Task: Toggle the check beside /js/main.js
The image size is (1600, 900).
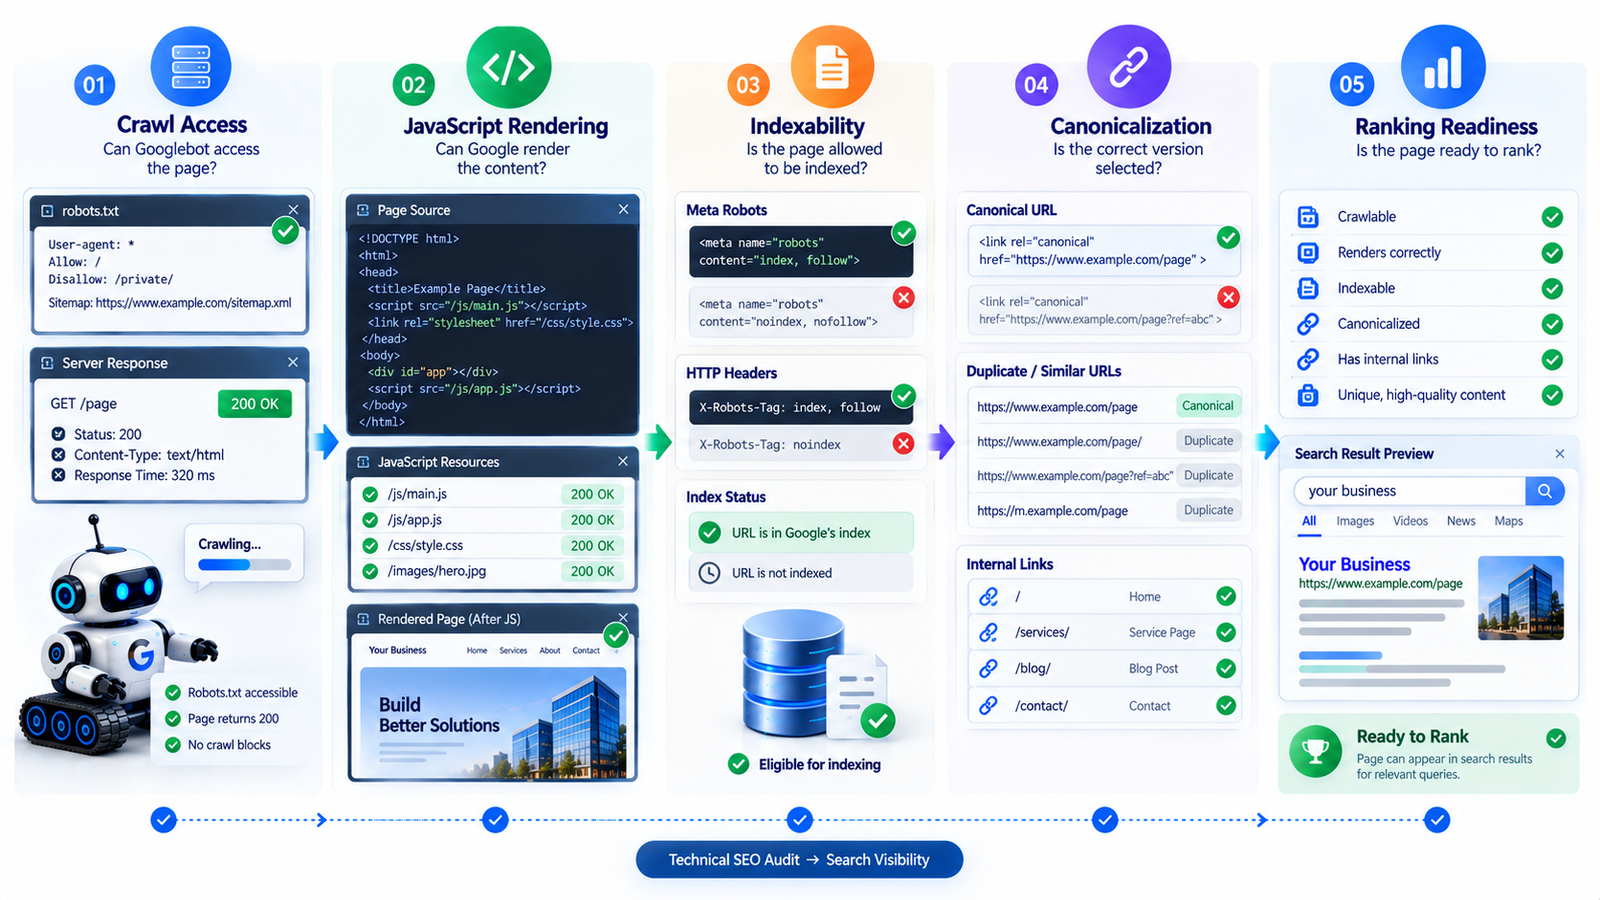Action: click(x=370, y=494)
